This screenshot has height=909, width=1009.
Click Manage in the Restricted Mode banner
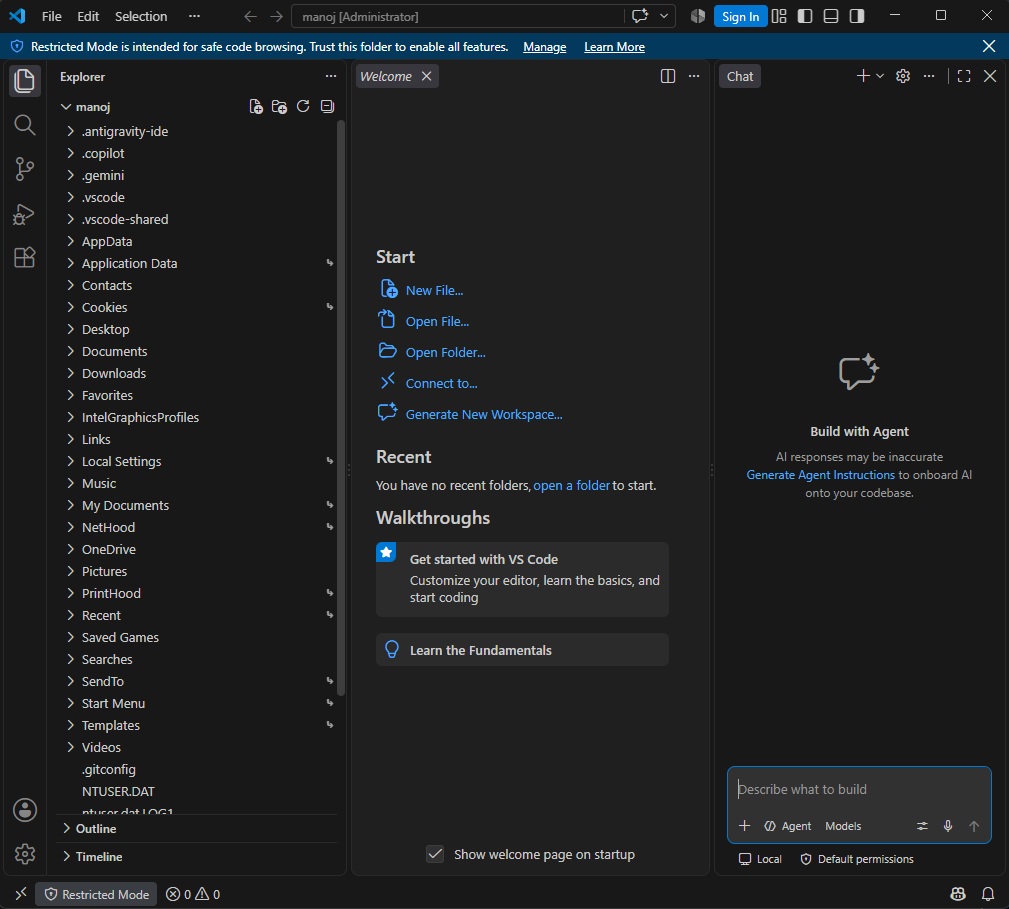click(x=544, y=47)
